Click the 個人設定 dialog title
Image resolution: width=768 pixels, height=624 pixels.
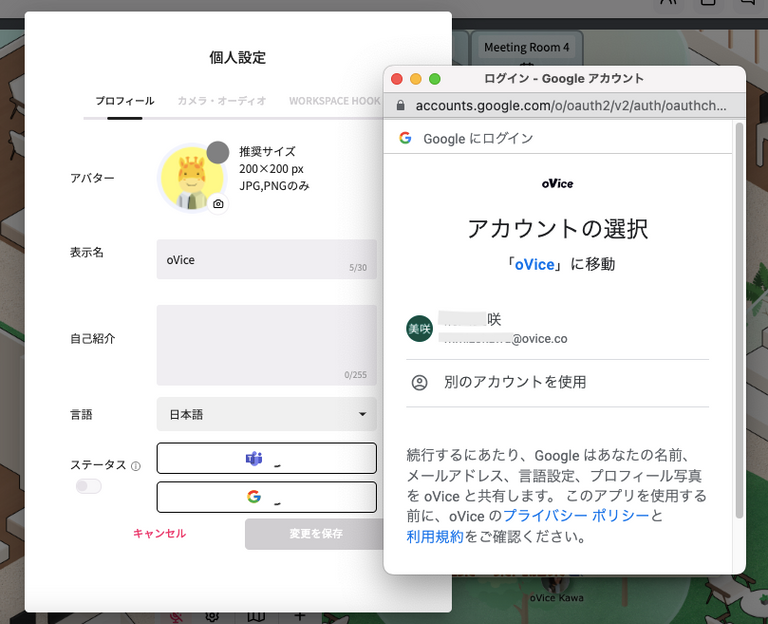(x=238, y=57)
